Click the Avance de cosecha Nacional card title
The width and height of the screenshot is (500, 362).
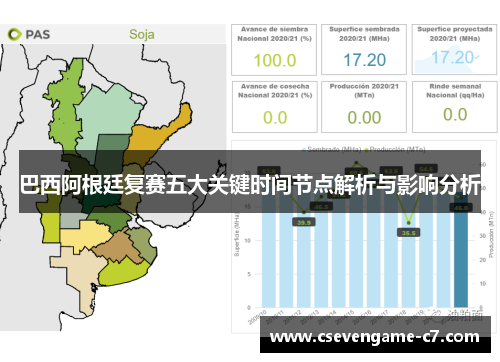point(275,91)
